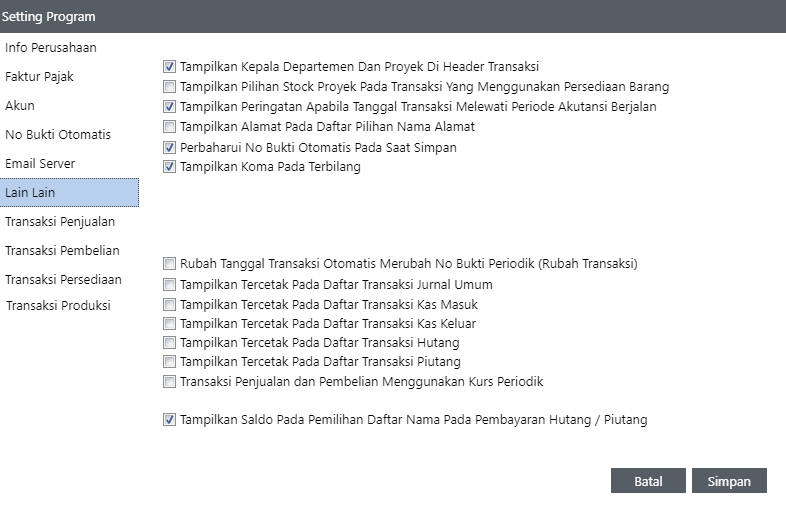Open the Info Perusahaan settings tab
The height and width of the screenshot is (509, 786).
[x=50, y=48]
